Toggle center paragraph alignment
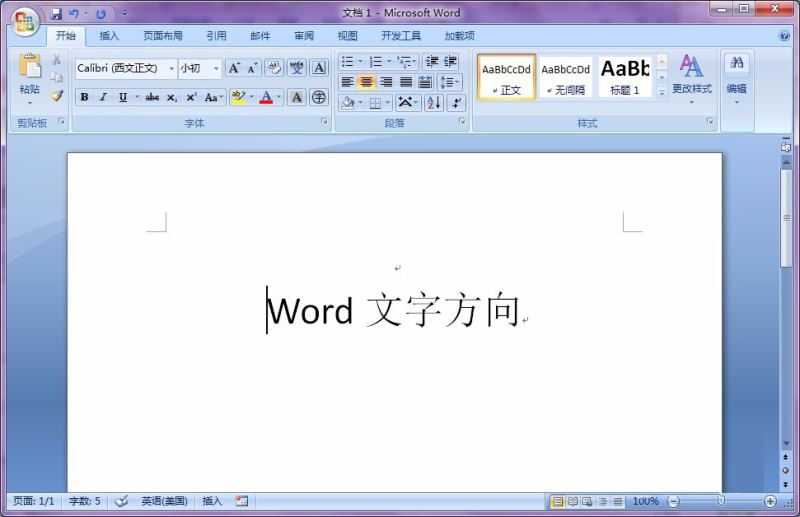This screenshot has width=800, height=517. [367, 82]
